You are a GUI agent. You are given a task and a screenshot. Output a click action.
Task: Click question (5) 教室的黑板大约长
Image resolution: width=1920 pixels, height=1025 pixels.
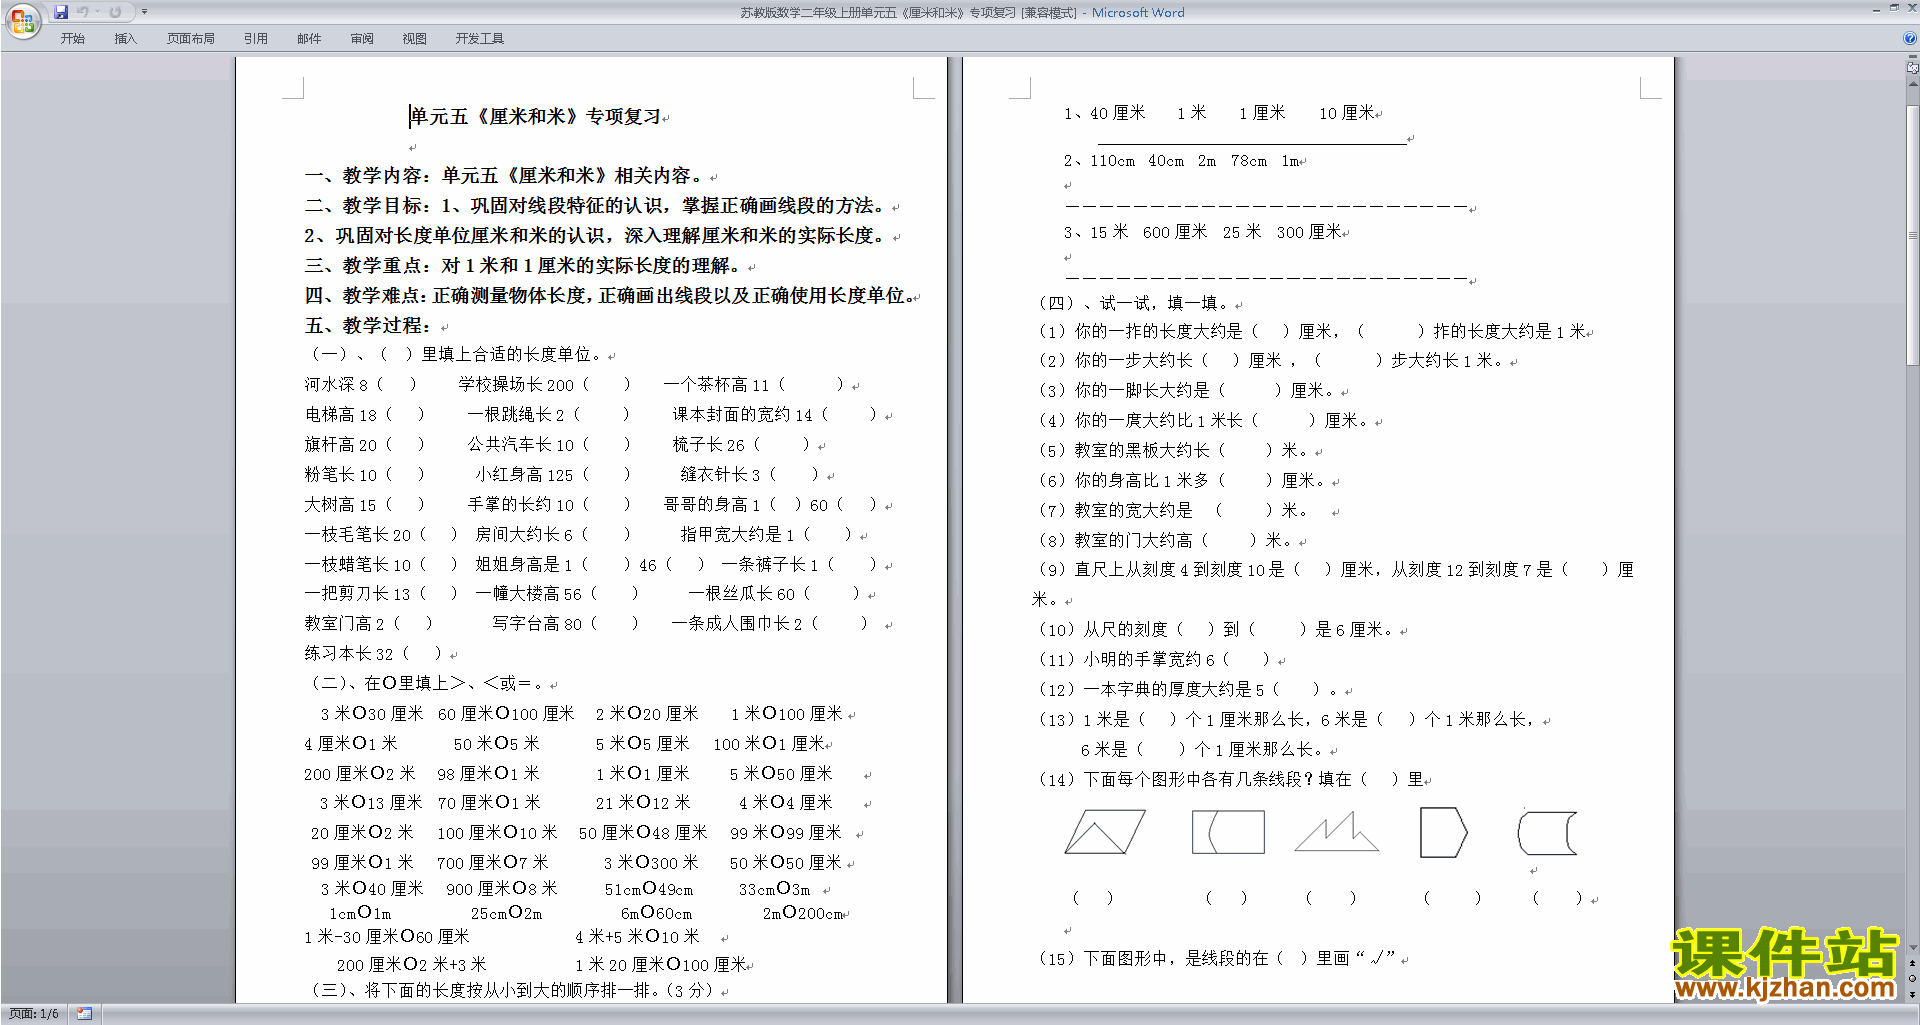pos(1175,451)
